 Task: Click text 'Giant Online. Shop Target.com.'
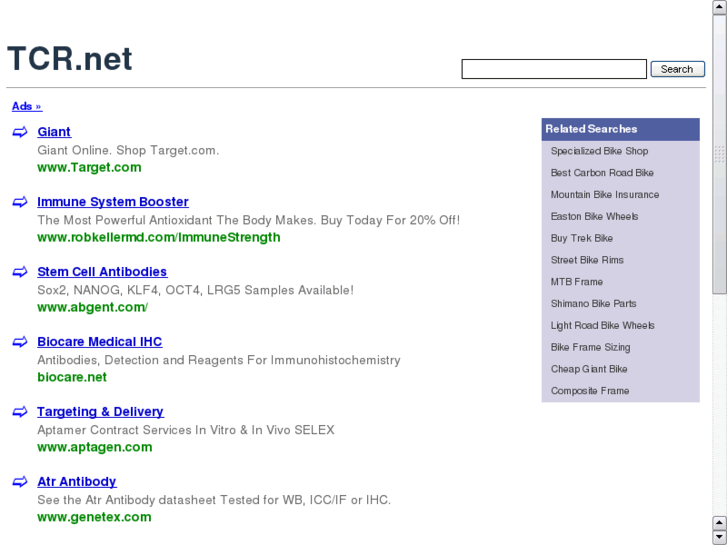tap(128, 150)
